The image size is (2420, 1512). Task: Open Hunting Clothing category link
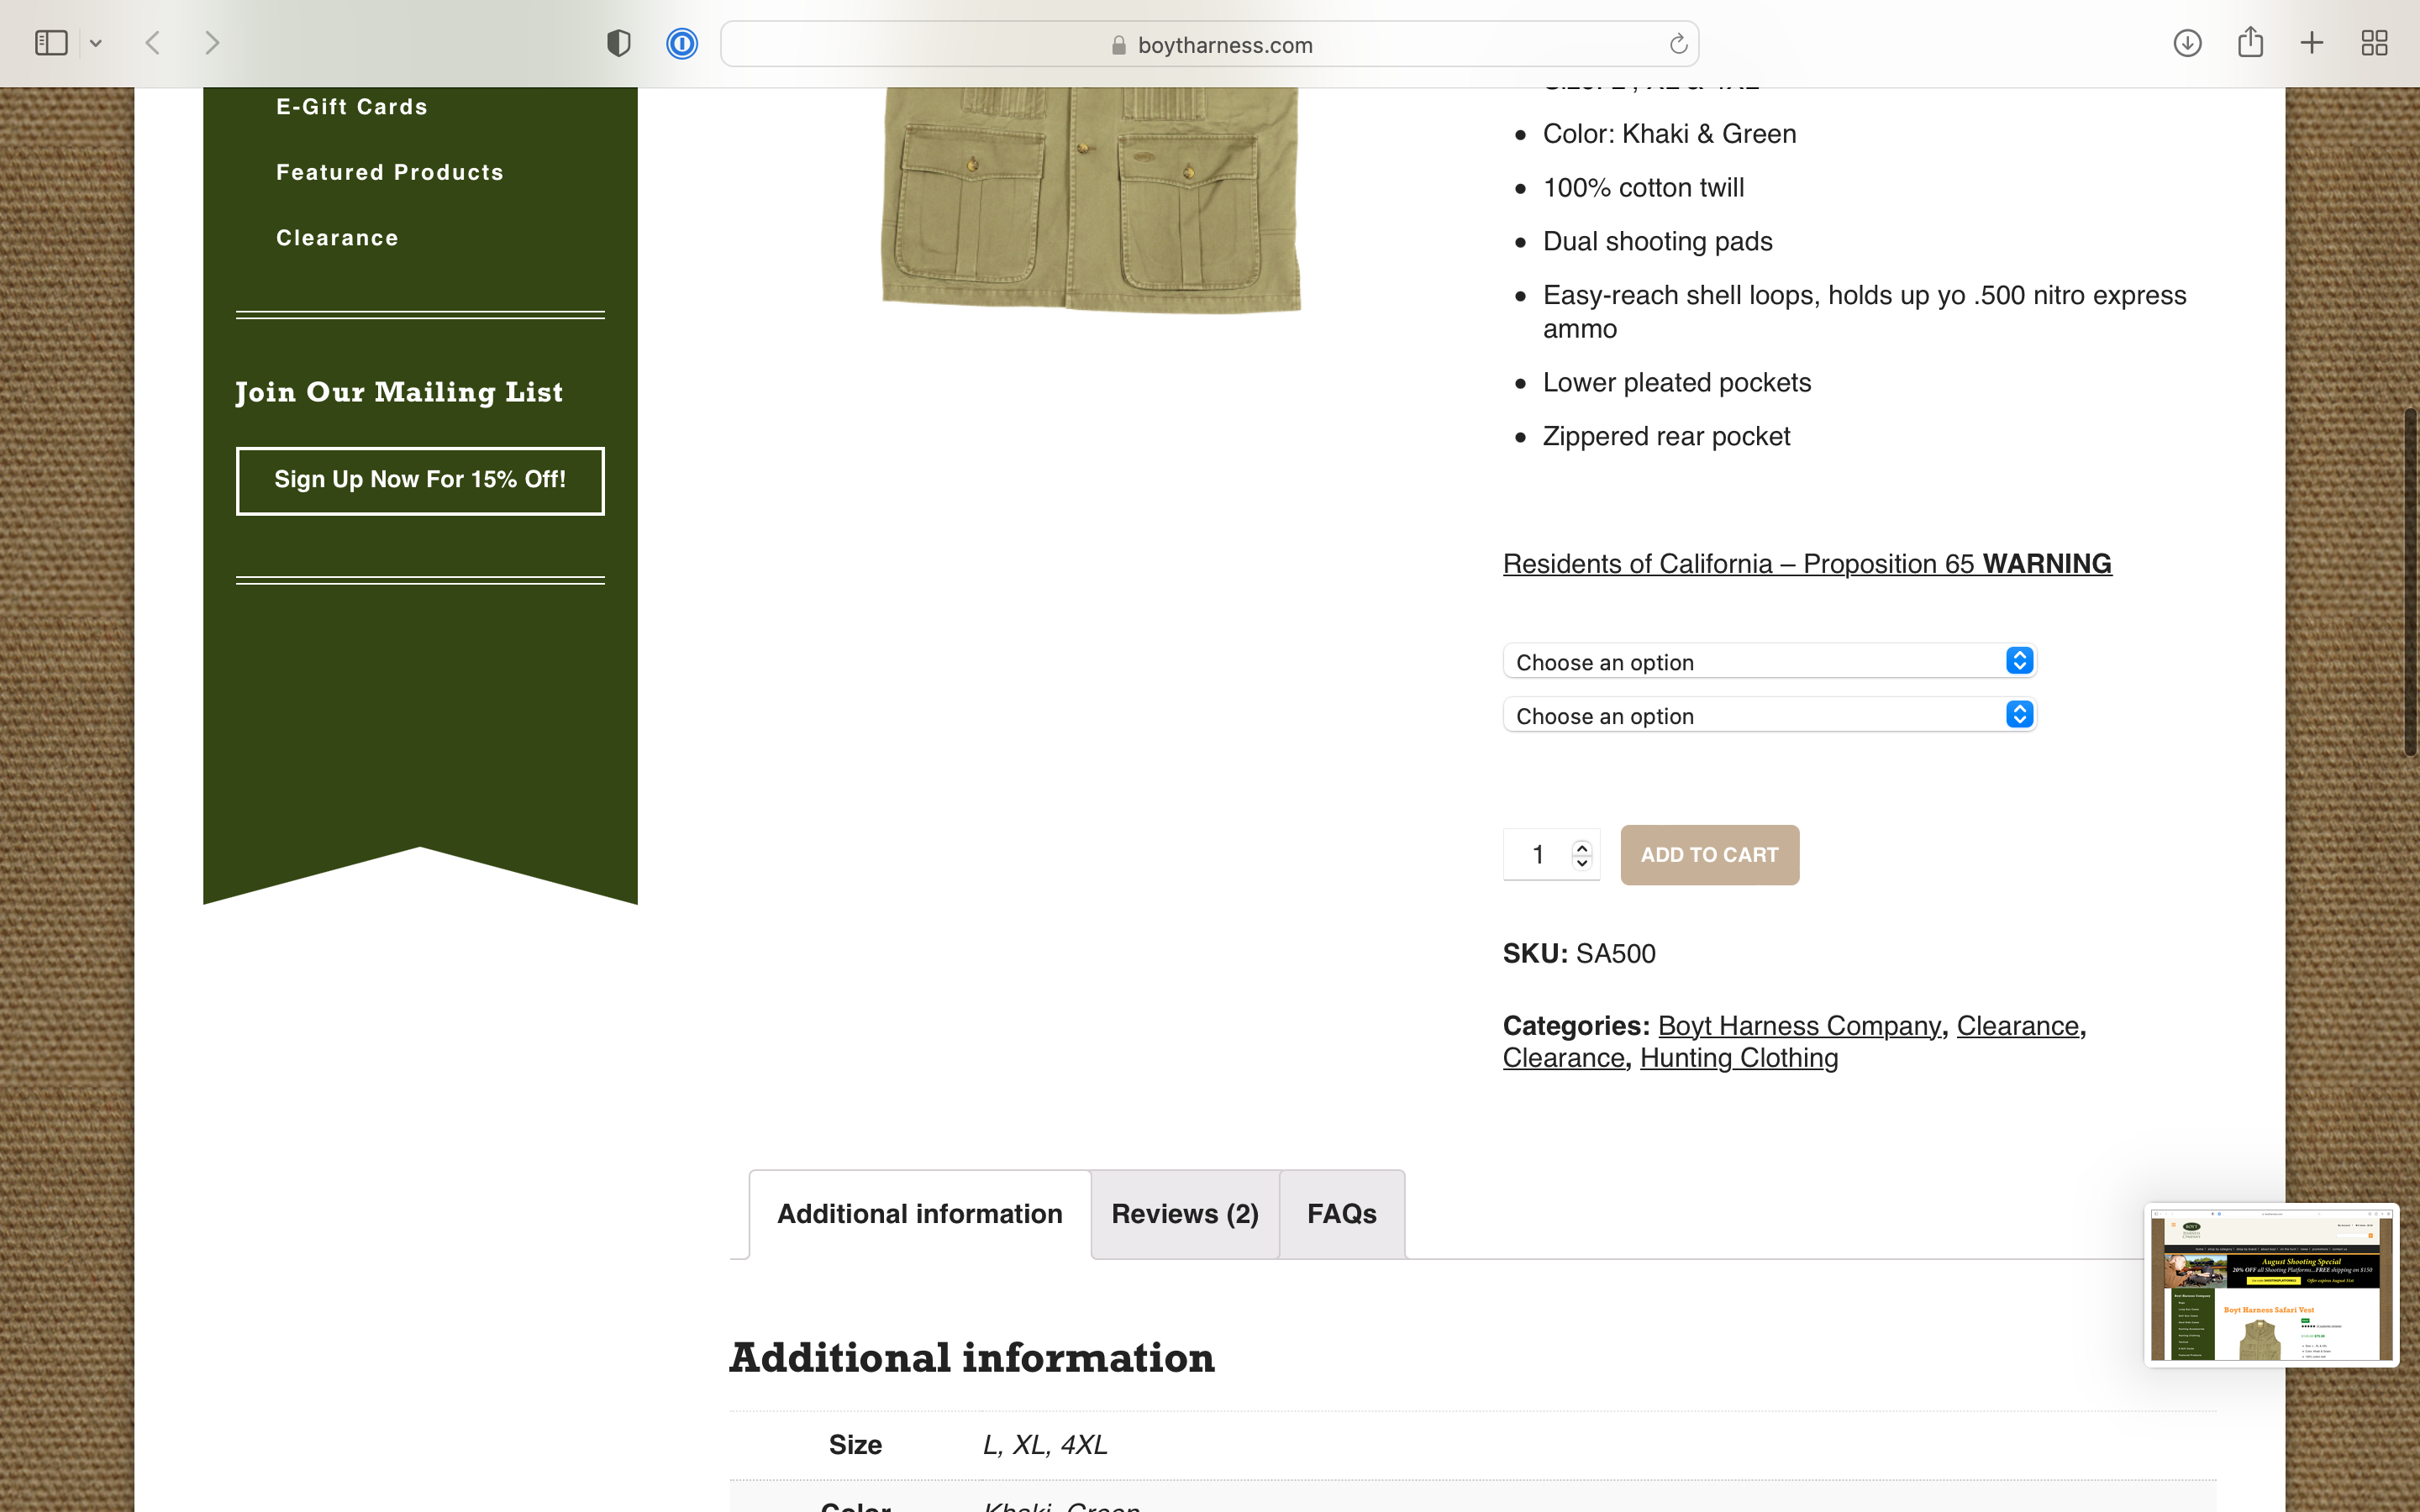click(1739, 1058)
